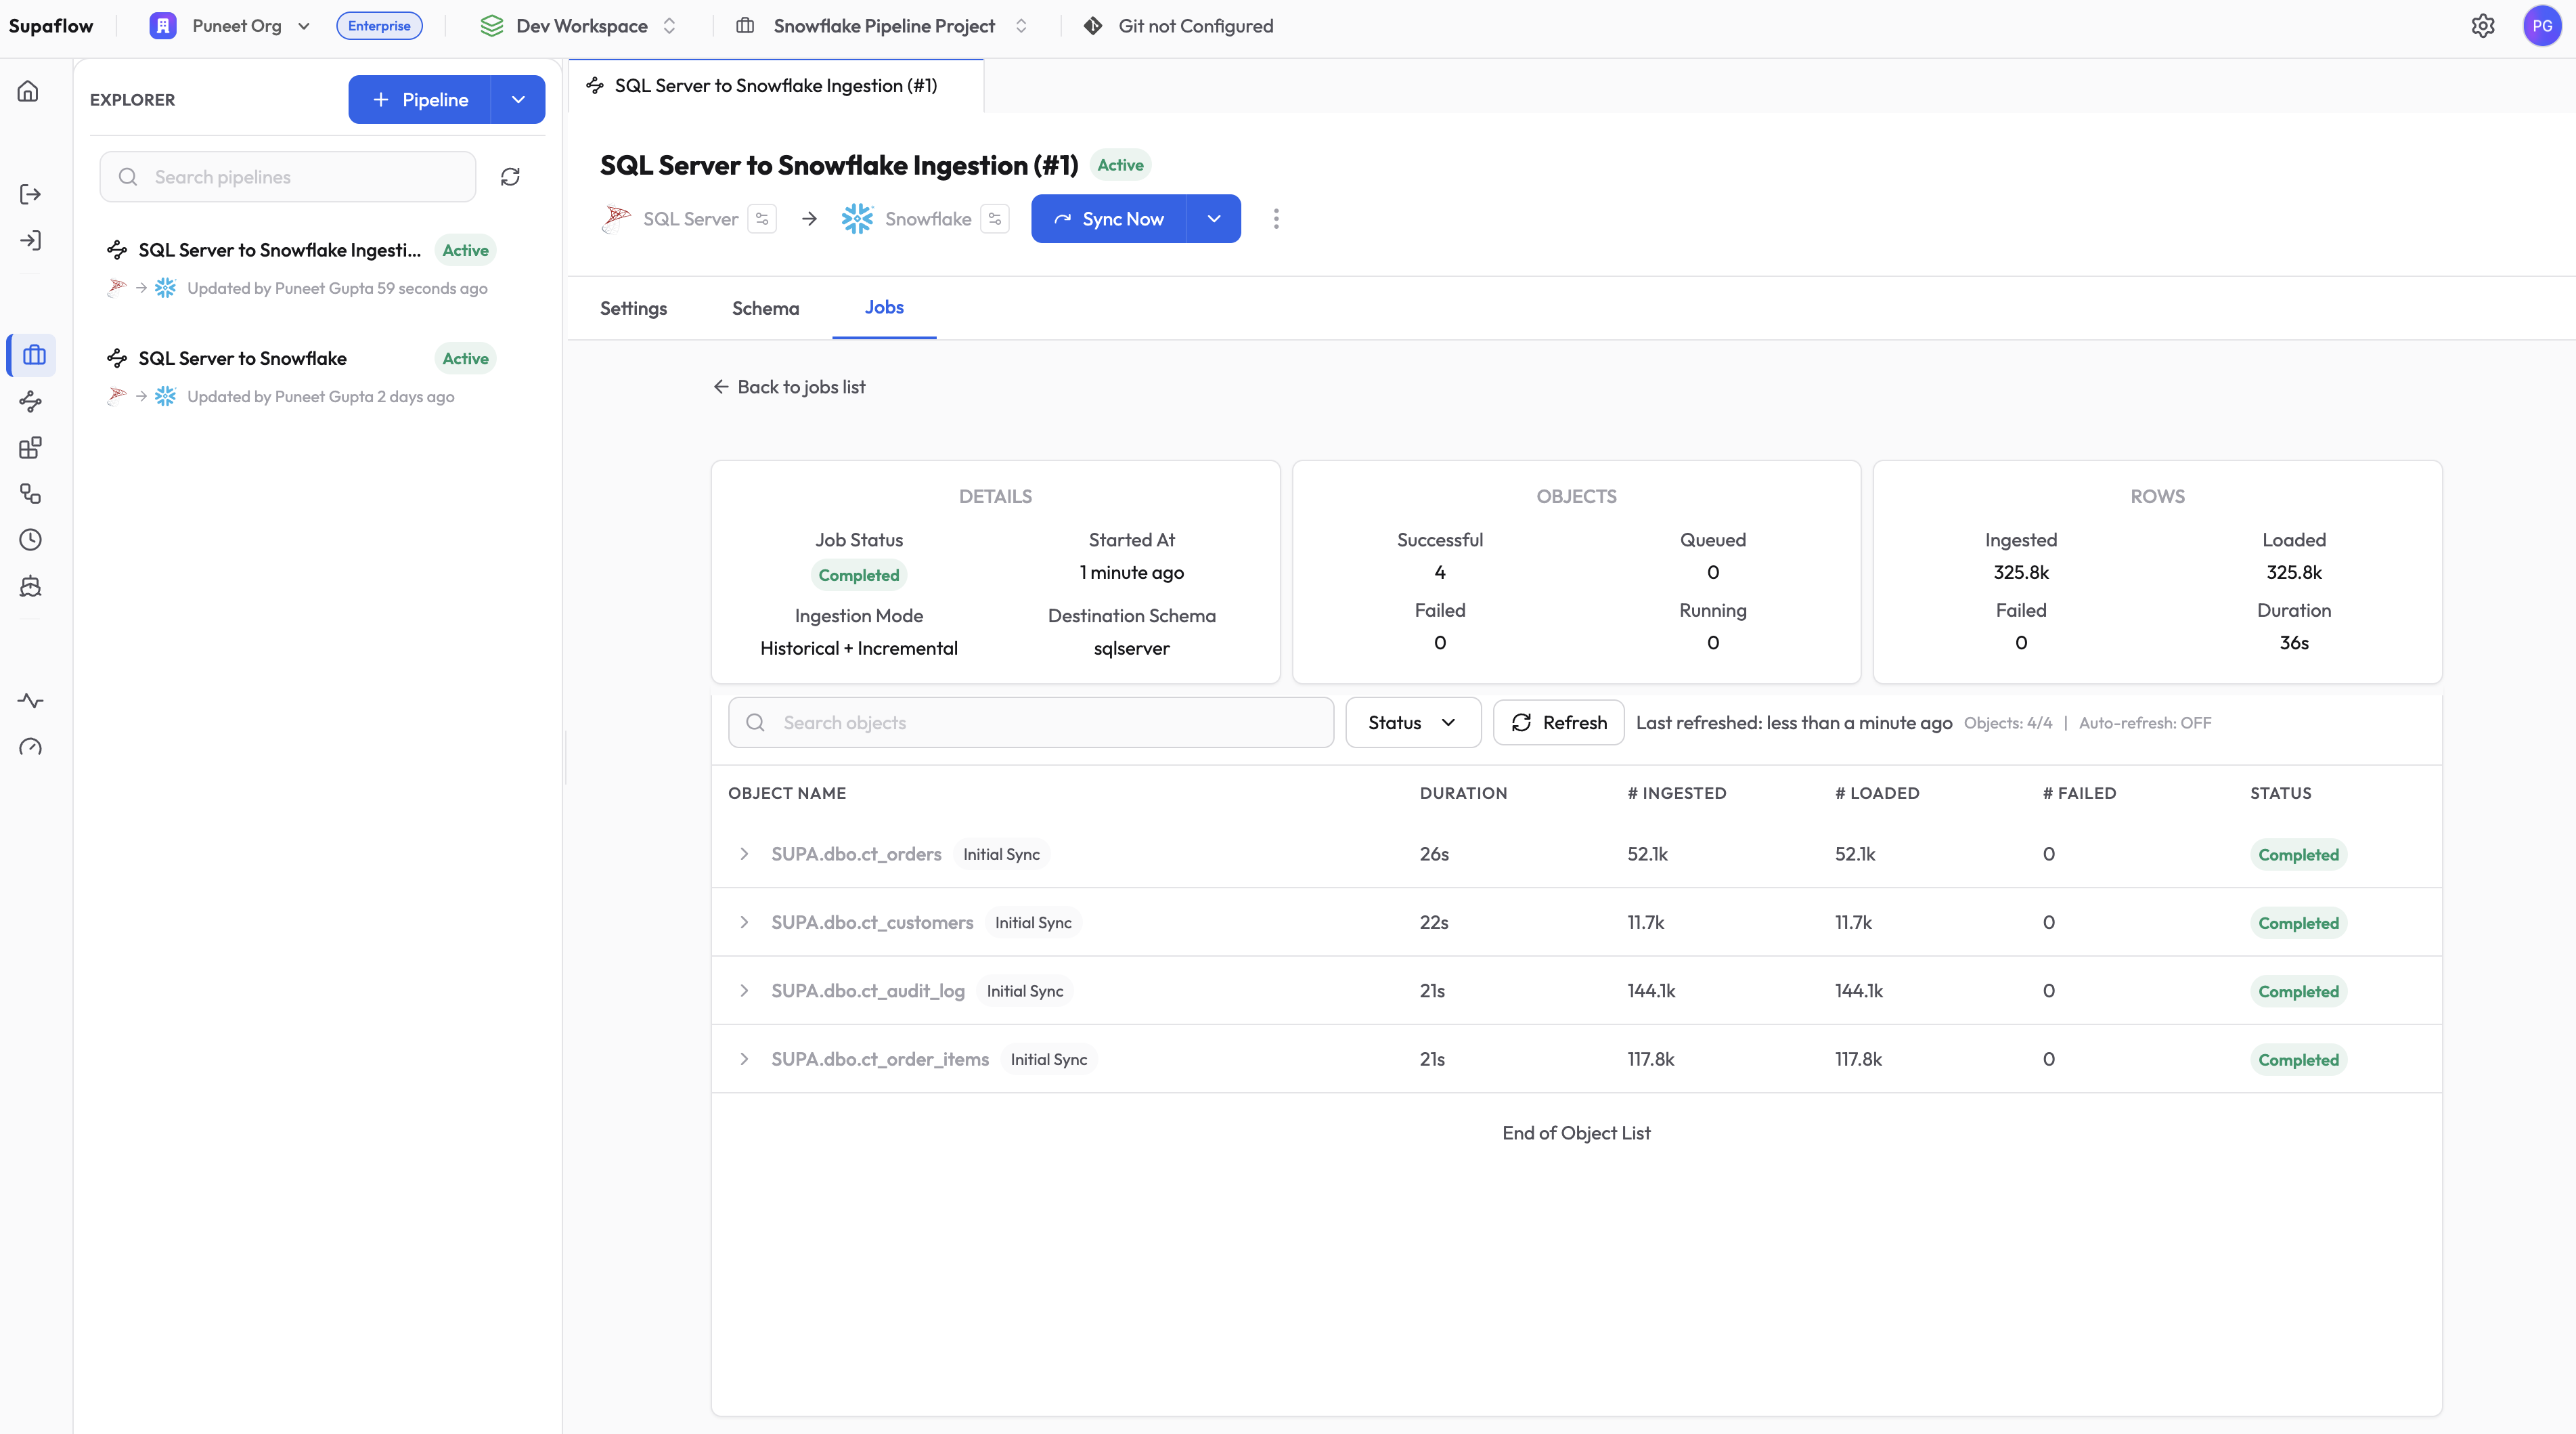Click the Refresh objects button
Viewport: 2576px width, 1434px height.
[1558, 722]
